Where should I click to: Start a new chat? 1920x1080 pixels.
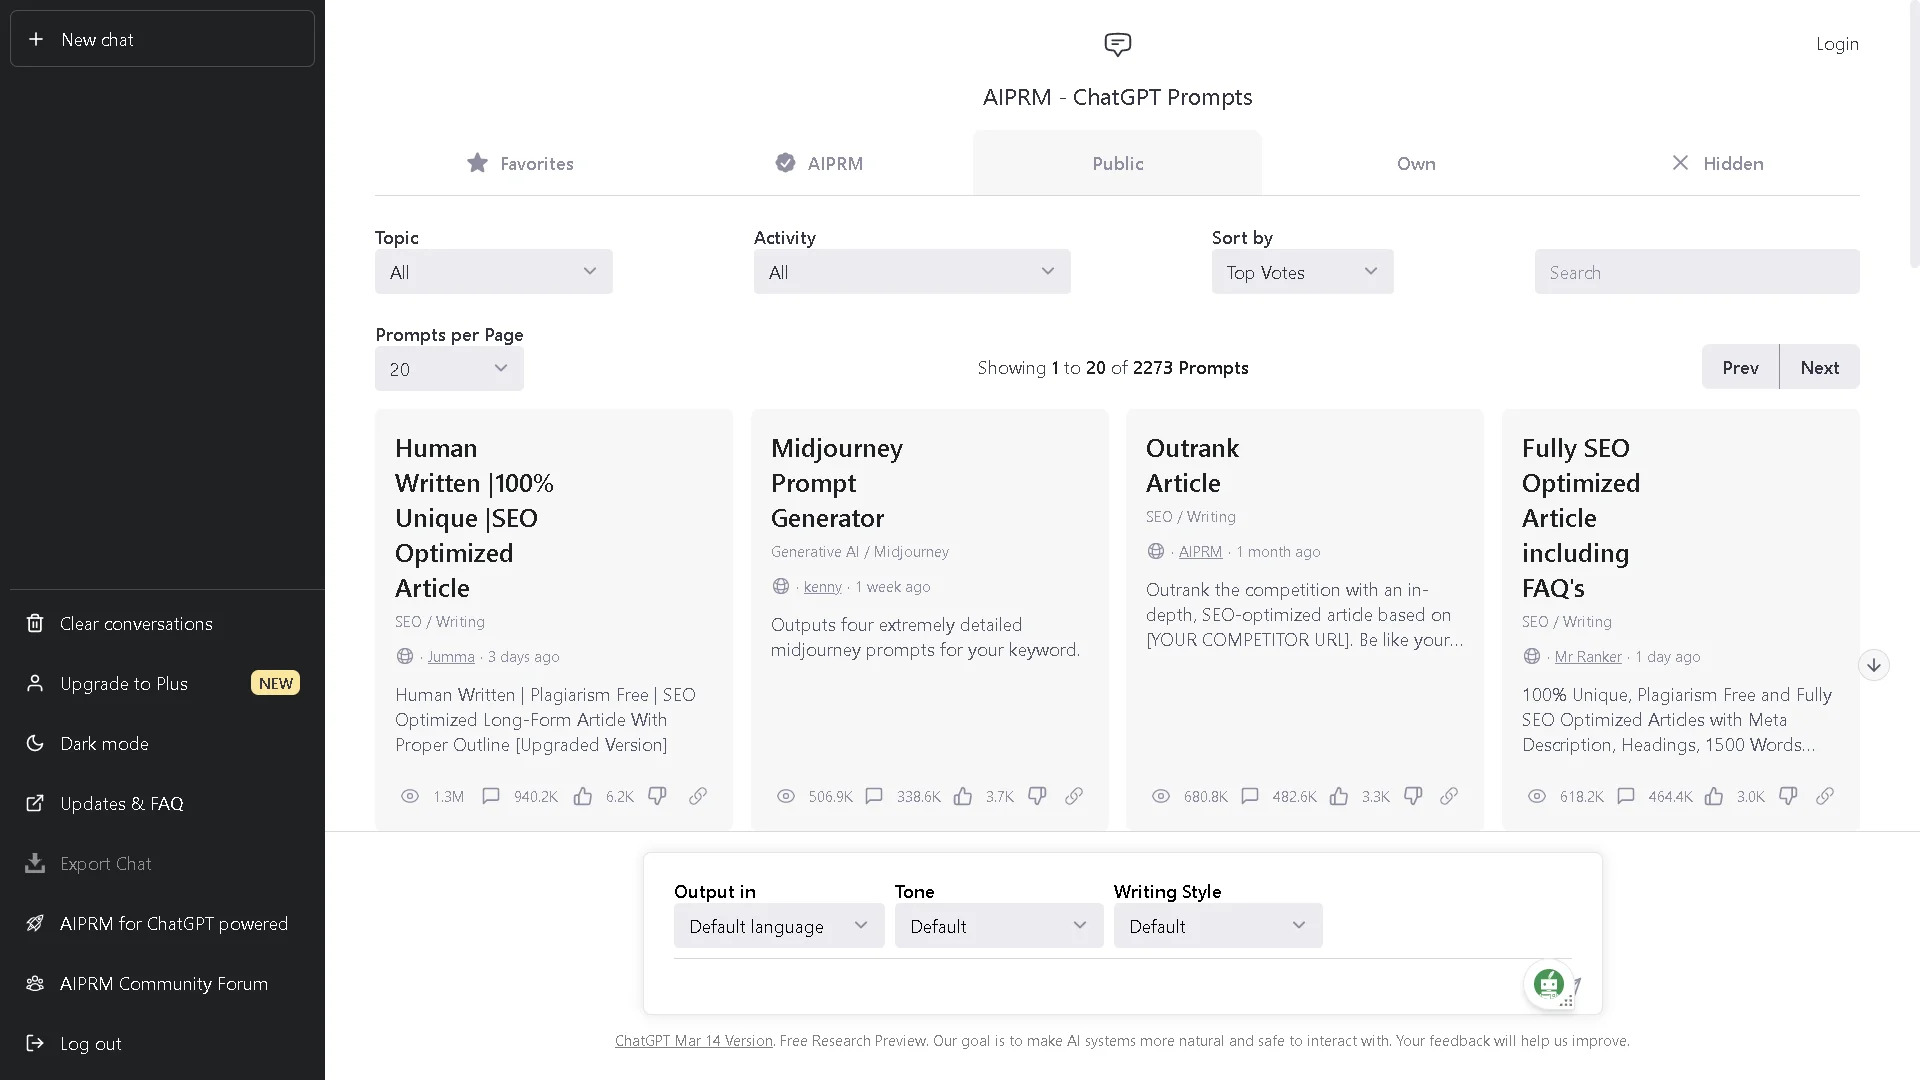click(162, 39)
